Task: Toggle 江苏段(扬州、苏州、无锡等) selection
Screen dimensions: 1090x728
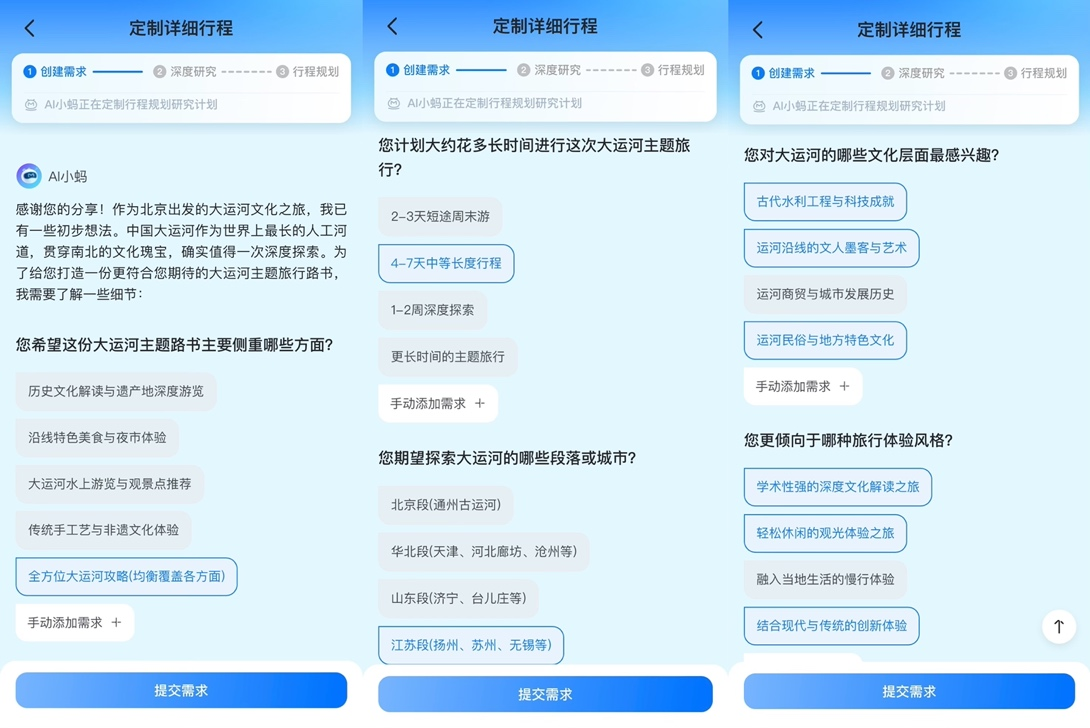Action: pyautogui.click(x=471, y=645)
